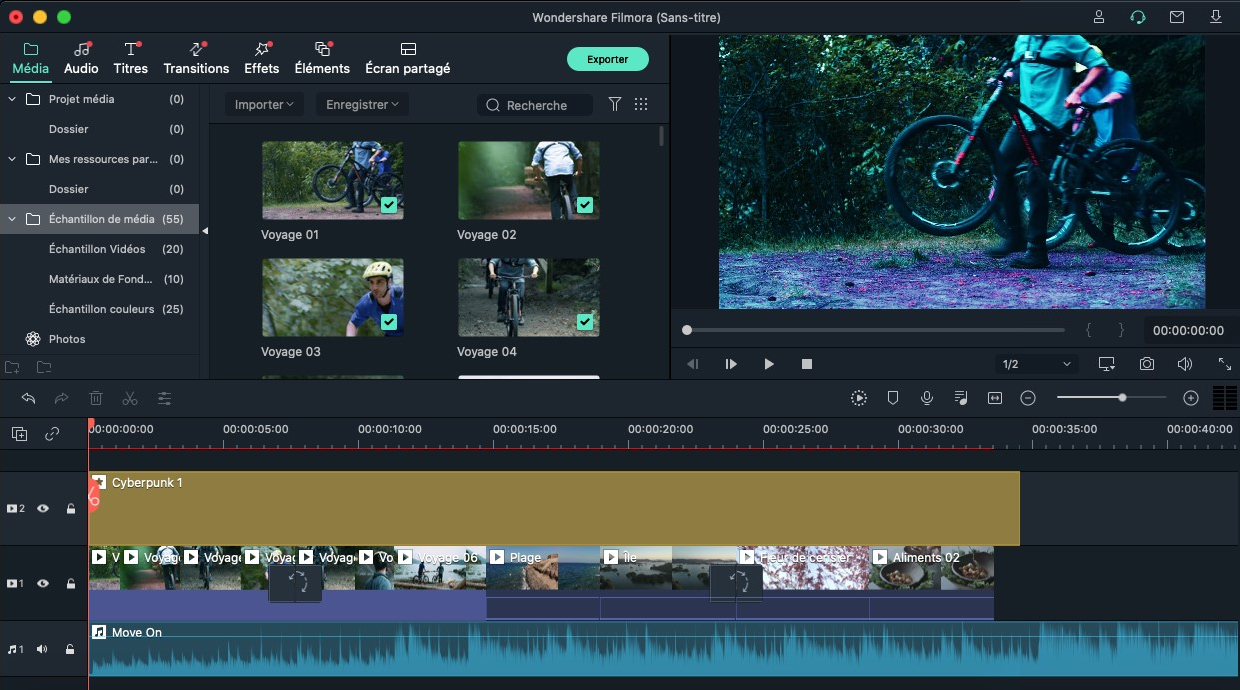Mute the audio track 1 speaker

[43, 649]
